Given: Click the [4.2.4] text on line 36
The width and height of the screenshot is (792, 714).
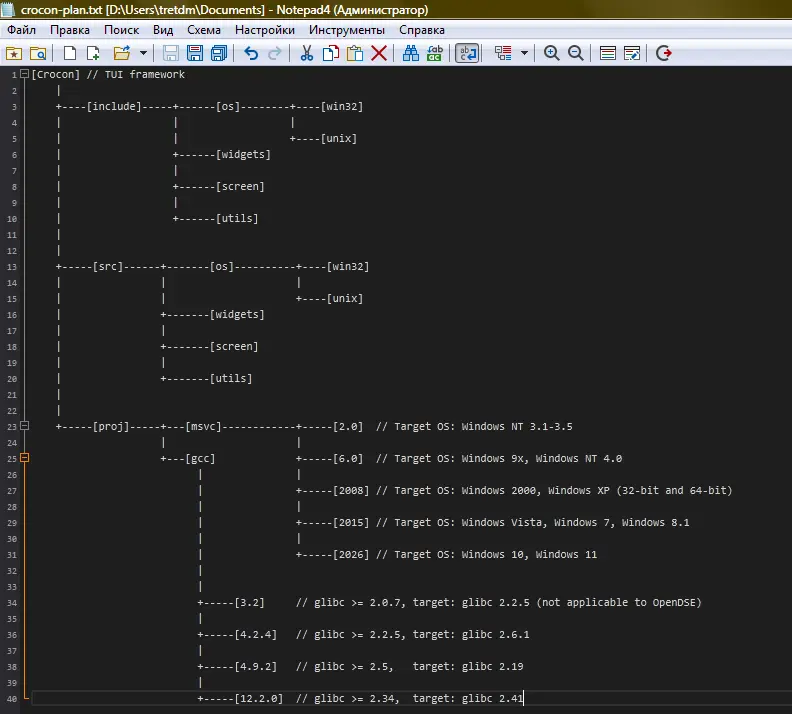Looking at the screenshot, I should (256, 635).
